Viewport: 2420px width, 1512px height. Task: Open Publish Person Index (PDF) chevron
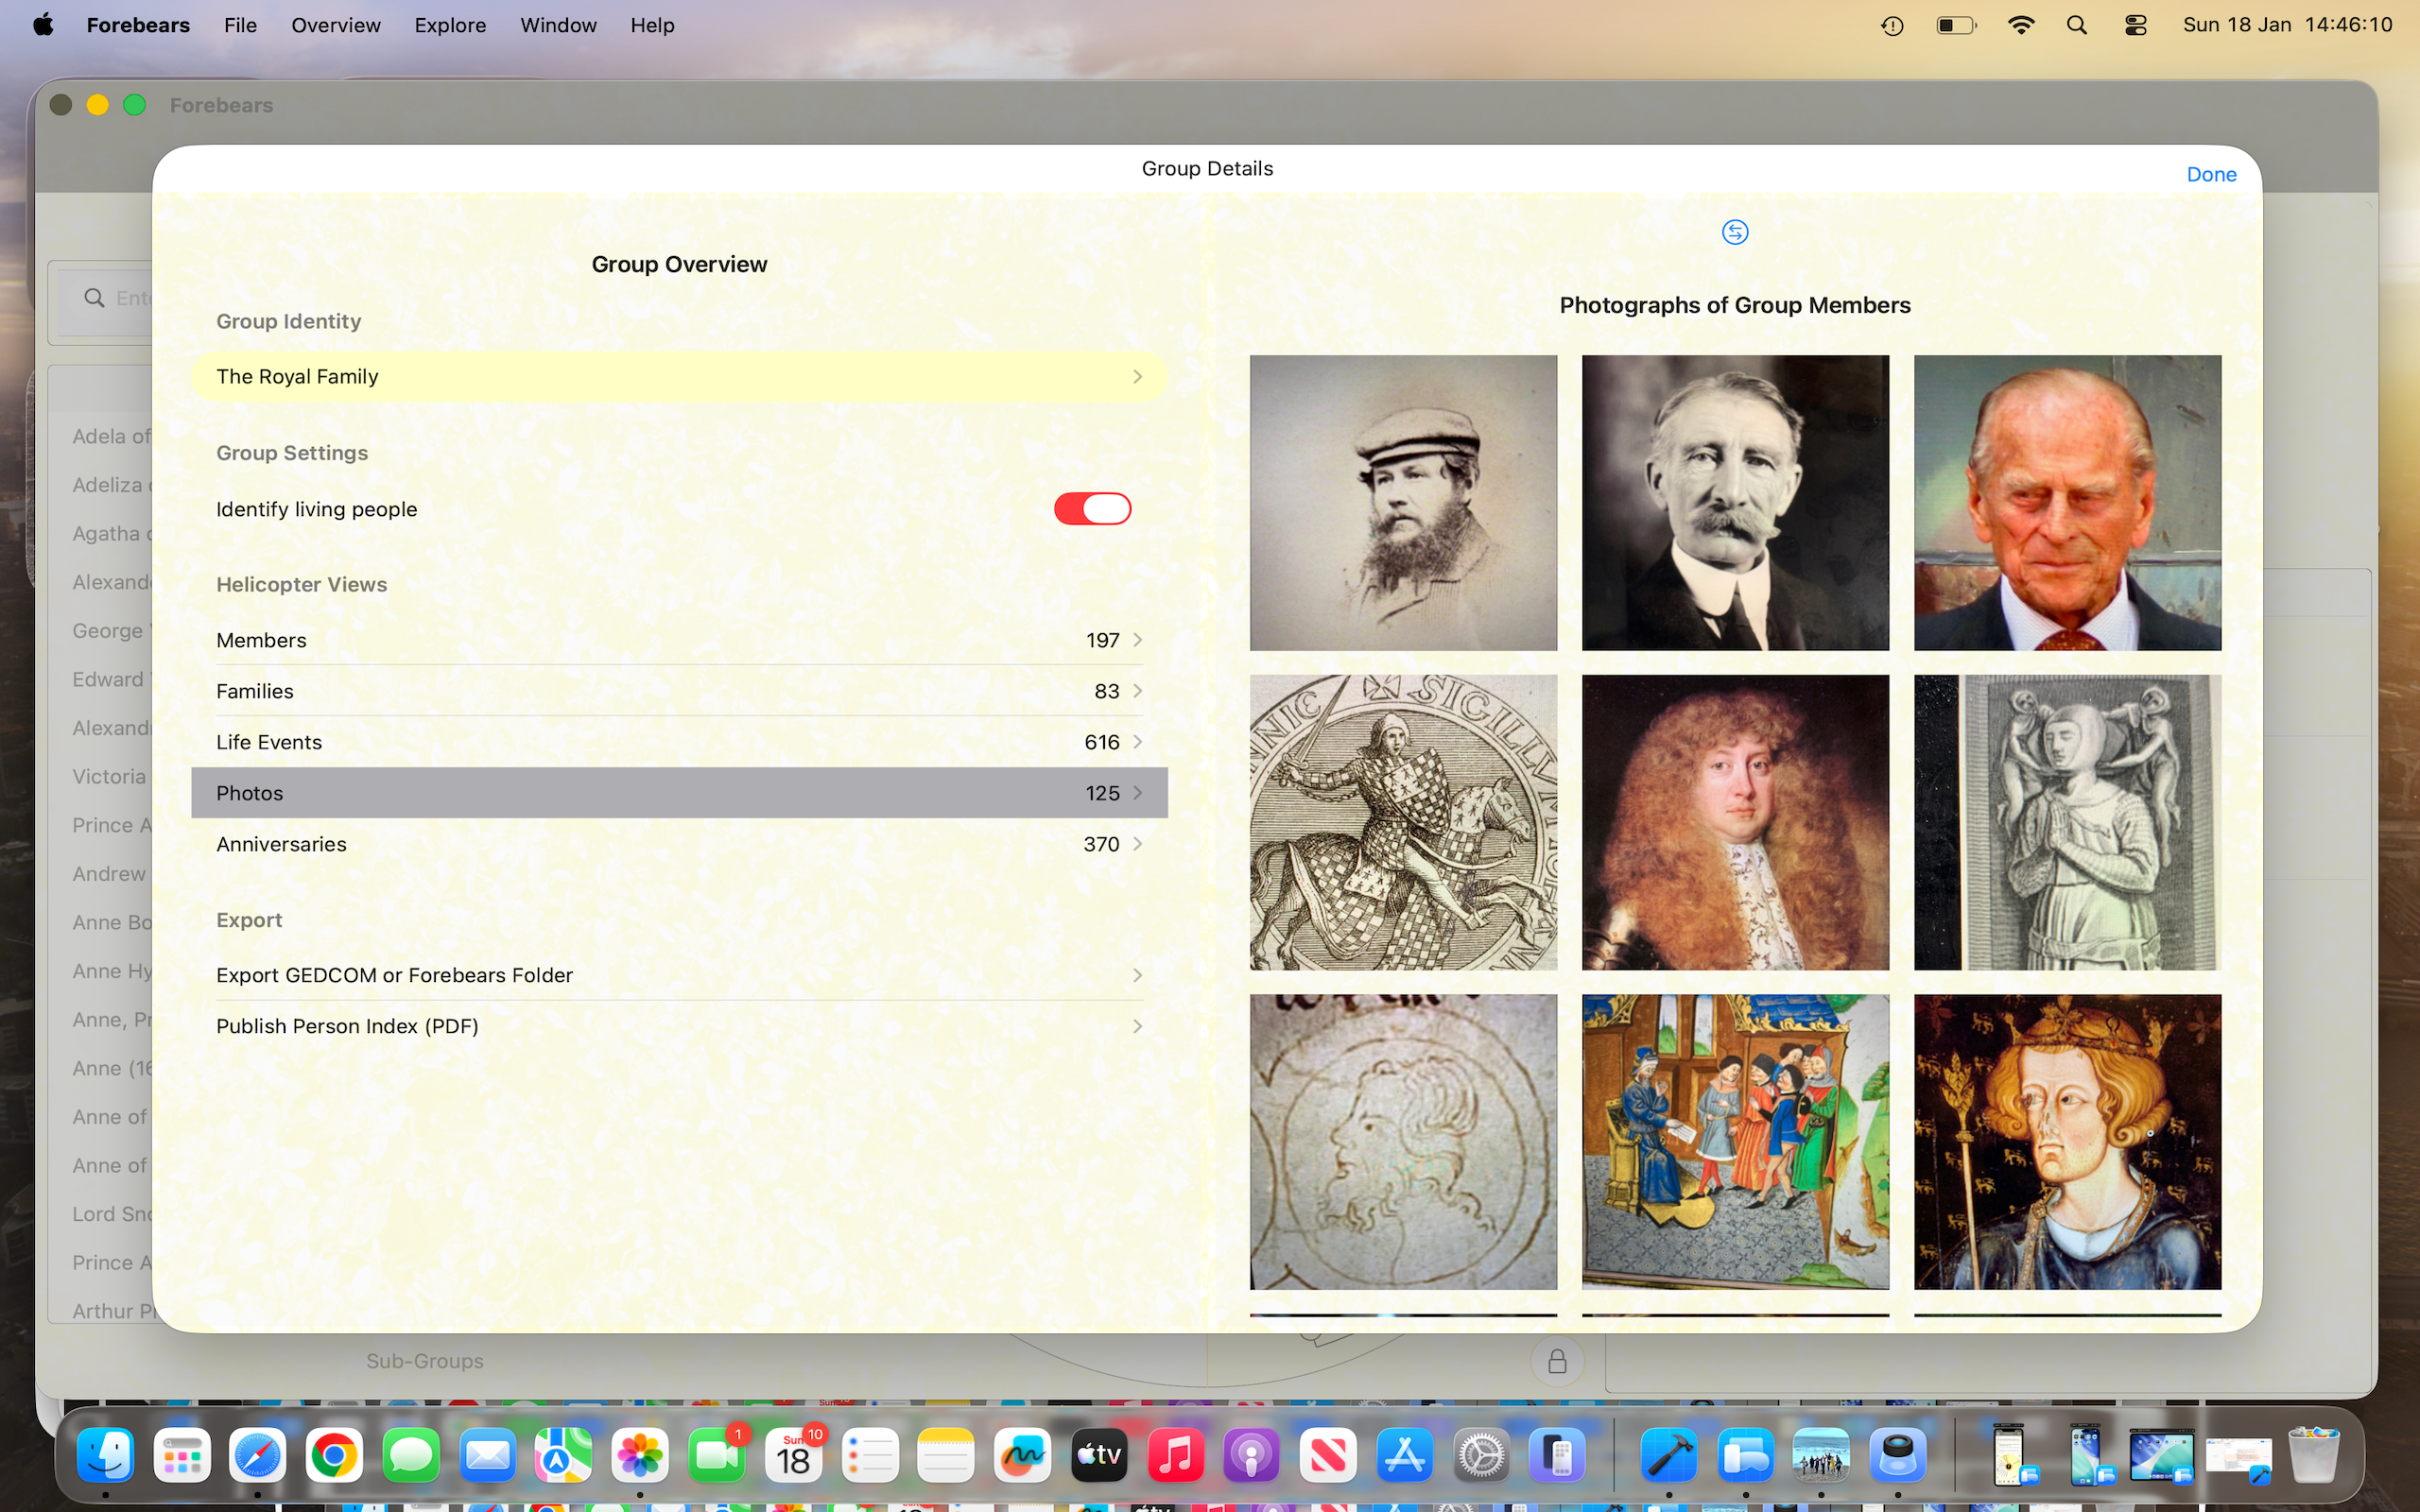pyautogui.click(x=1137, y=1026)
